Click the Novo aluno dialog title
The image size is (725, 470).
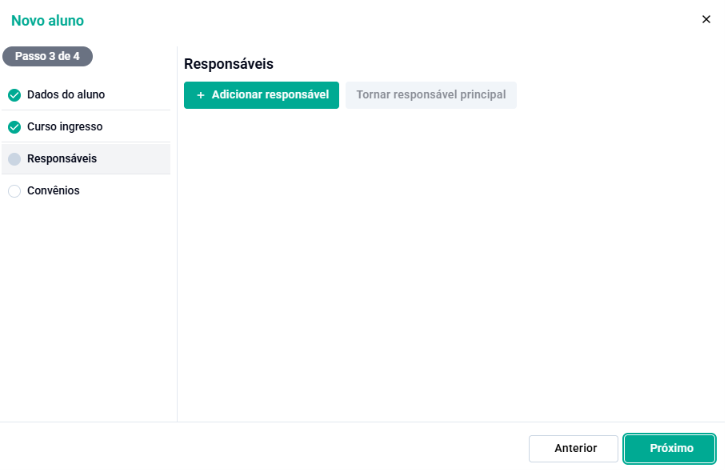pos(47,21)
